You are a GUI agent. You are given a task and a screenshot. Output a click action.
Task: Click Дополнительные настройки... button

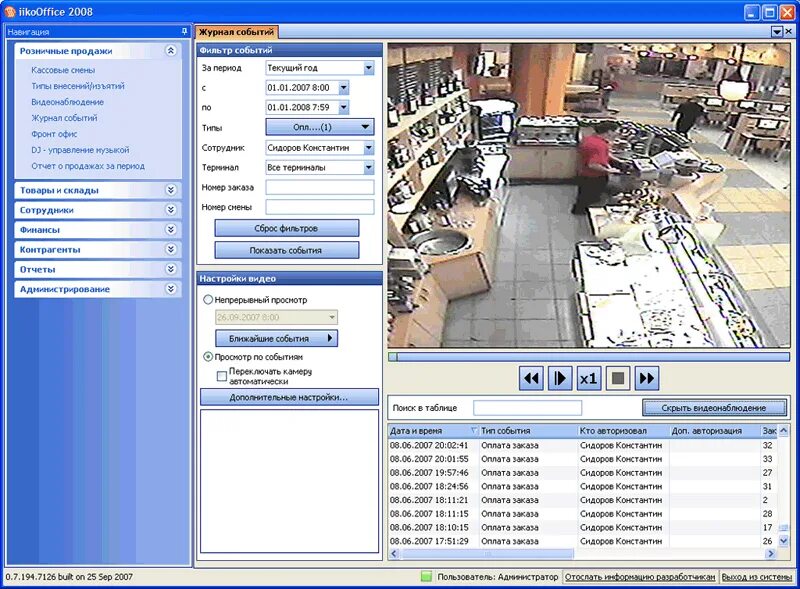289,397
